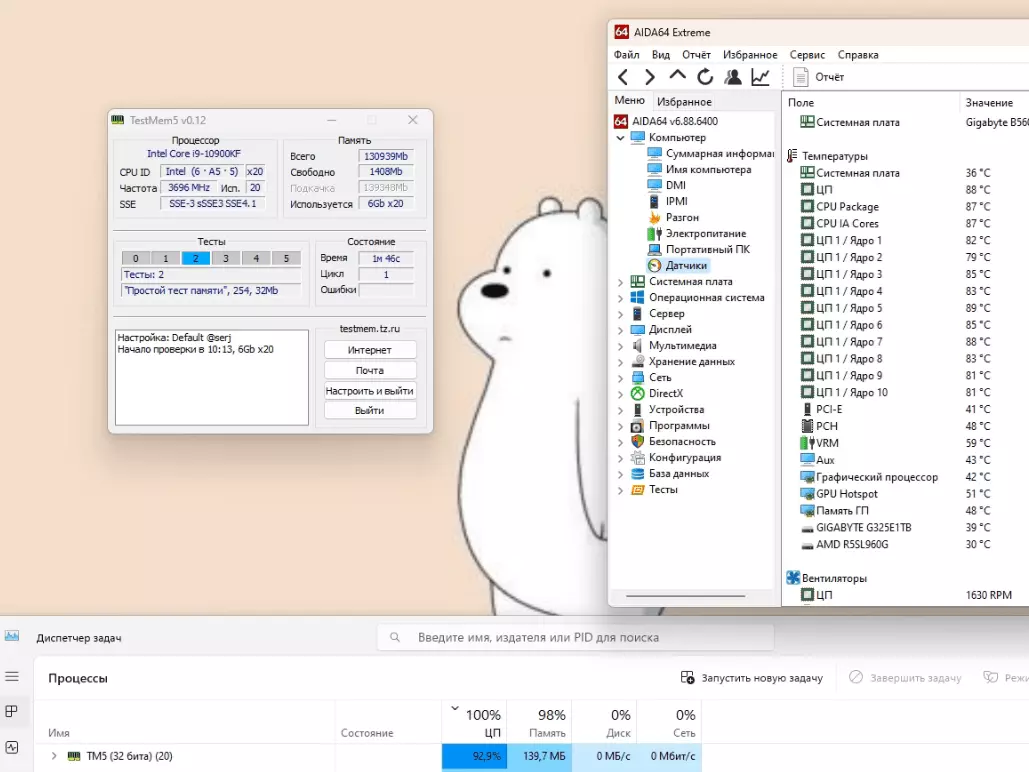Click the Конфигурация tree item icon
1029x772 pixels.
(x=637, y=458)
